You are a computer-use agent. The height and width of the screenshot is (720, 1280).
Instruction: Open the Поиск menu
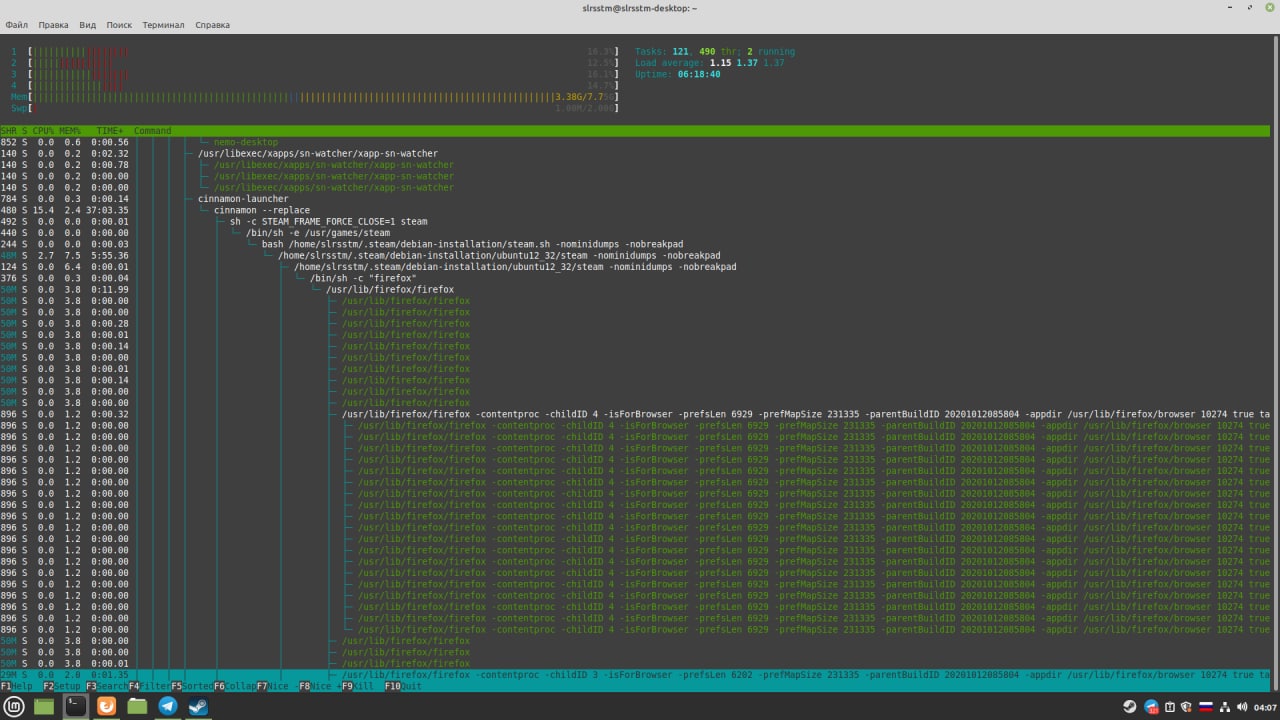click(x=118, y=24)
